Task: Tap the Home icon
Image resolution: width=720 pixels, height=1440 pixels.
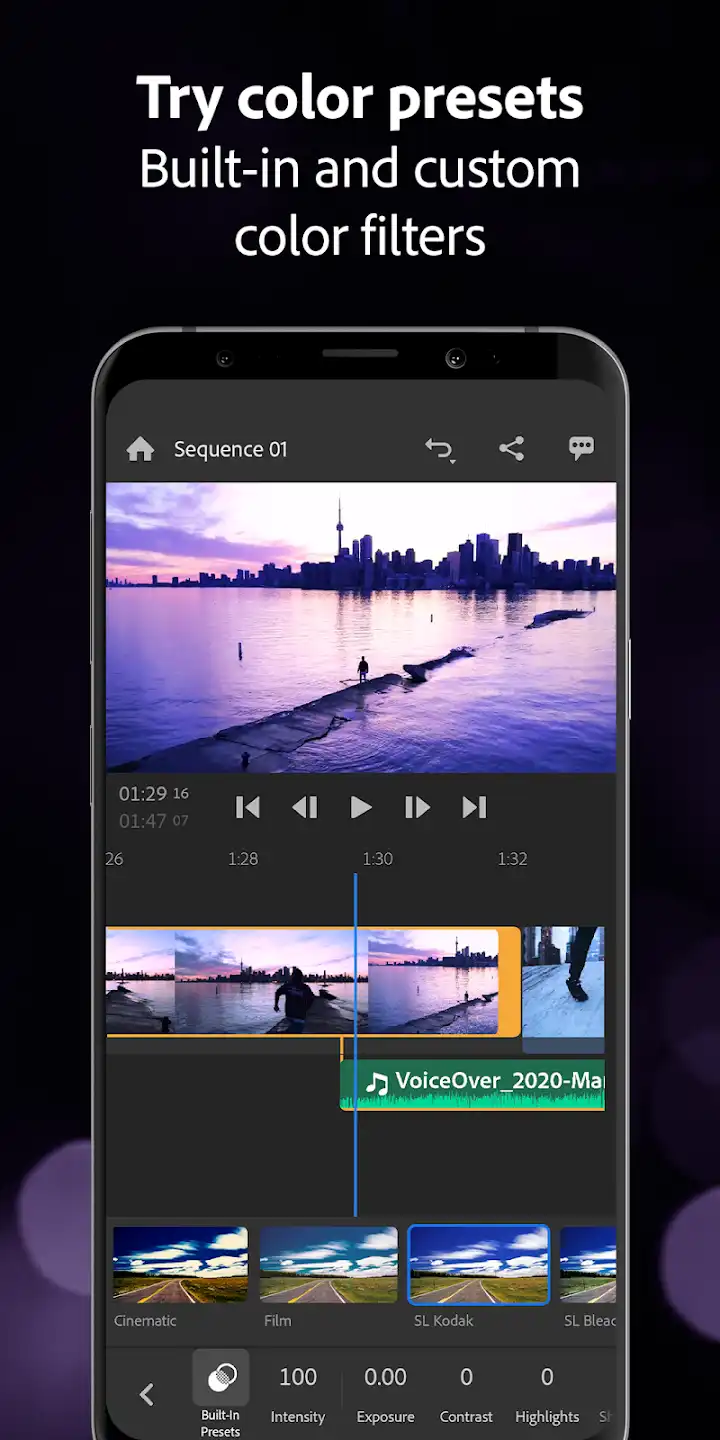Action: point(140,450)
